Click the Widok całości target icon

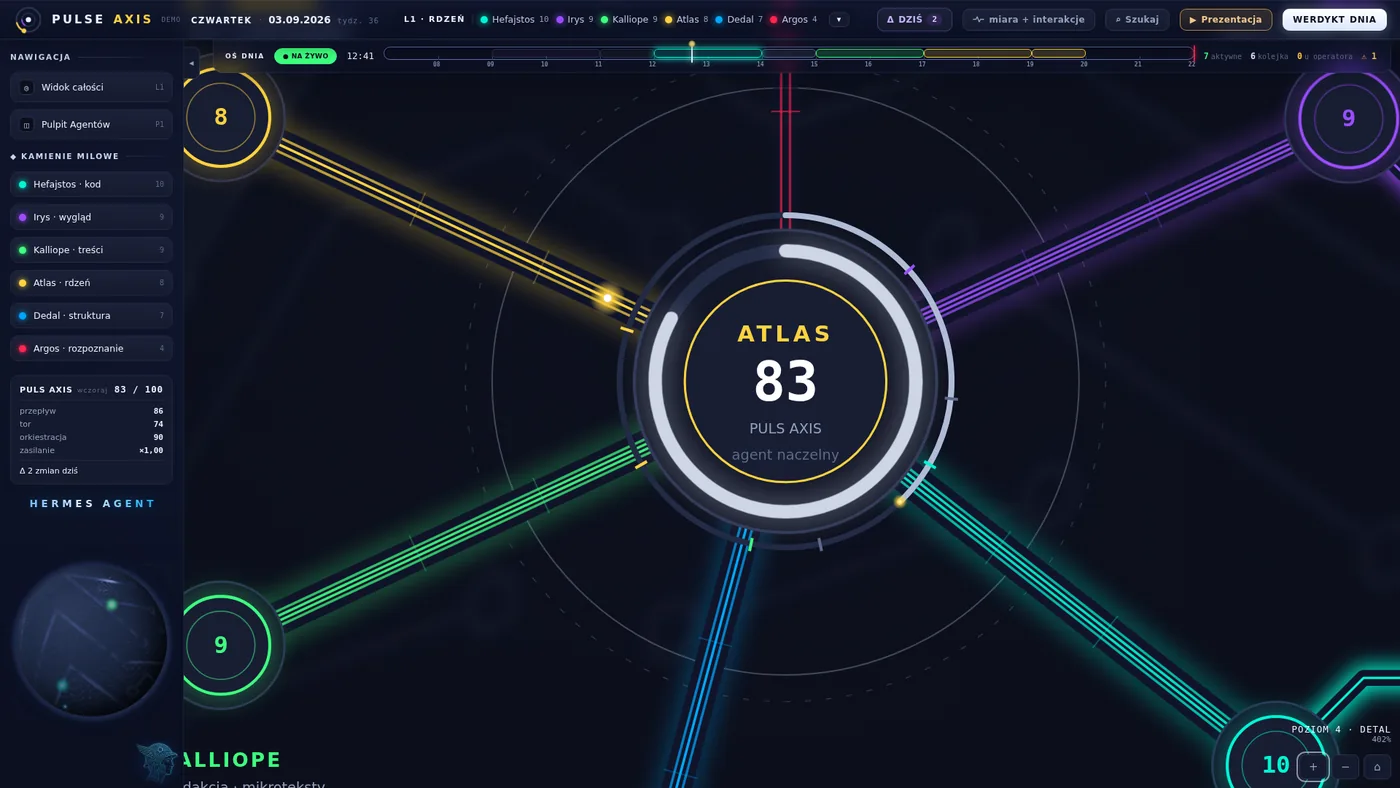click(x=27, y=88)
